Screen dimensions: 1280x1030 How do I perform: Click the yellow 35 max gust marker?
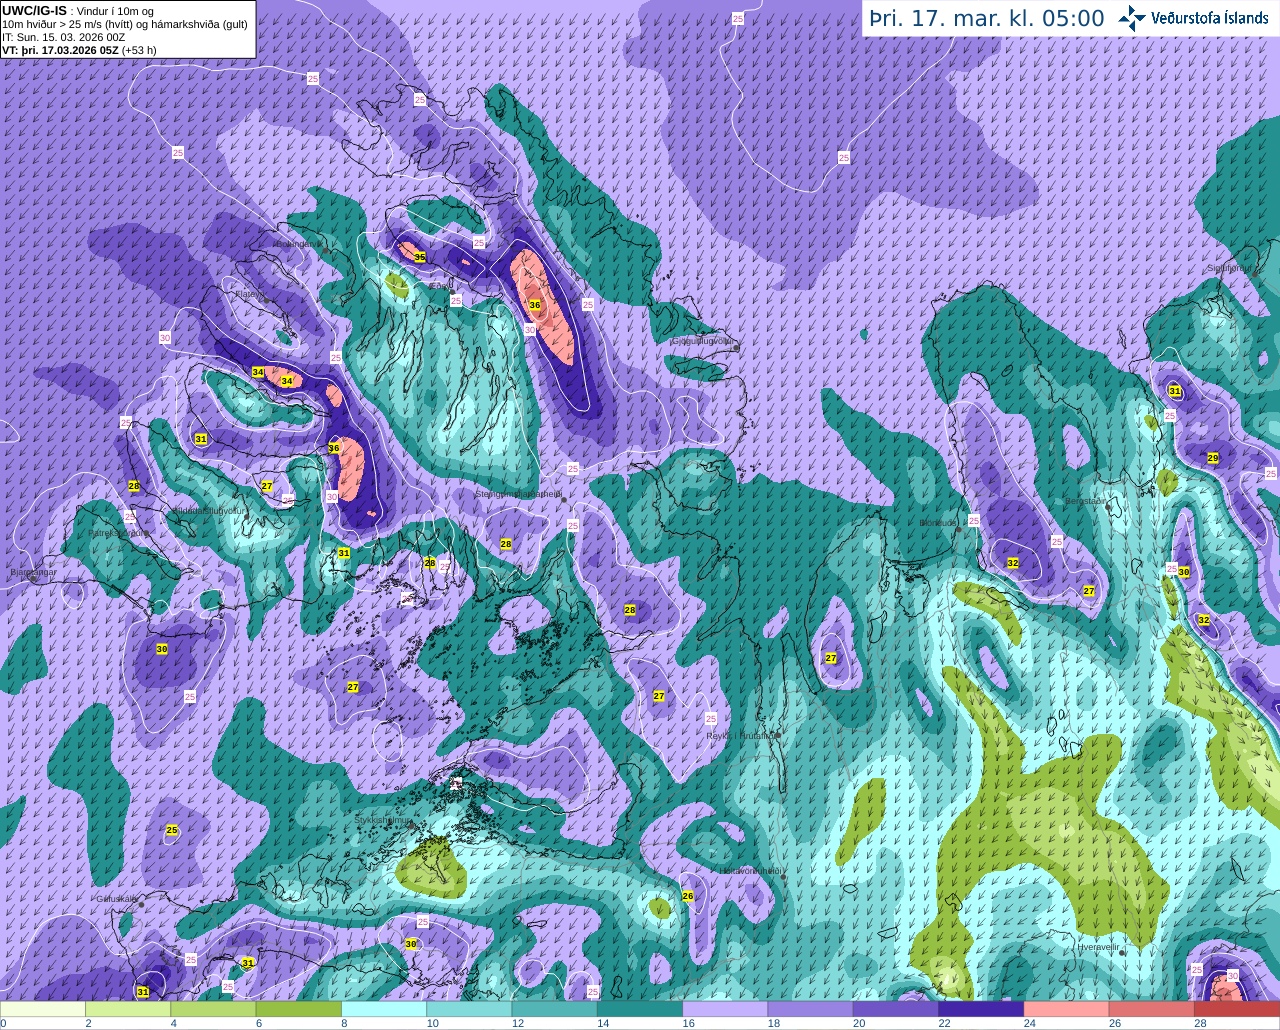coord(420,257)
